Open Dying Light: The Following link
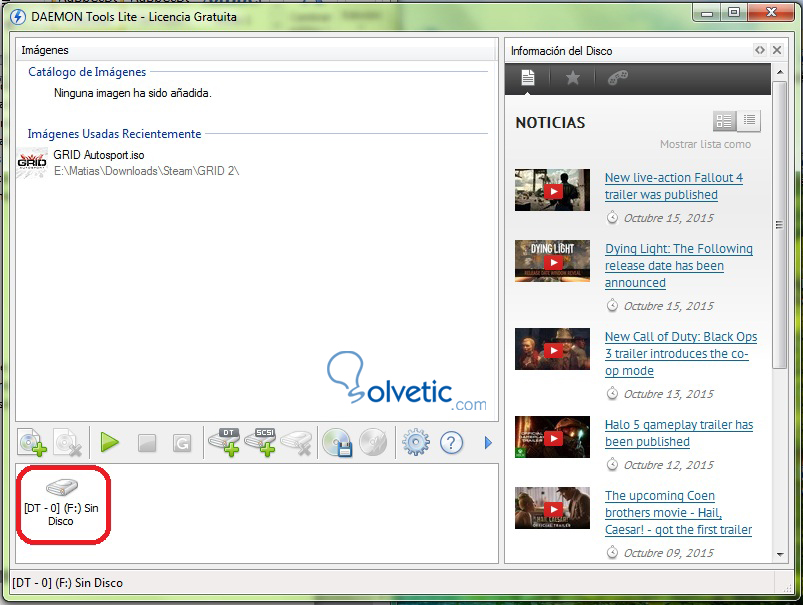The height and width of the screenshot is (605, 803). [679, 265]
